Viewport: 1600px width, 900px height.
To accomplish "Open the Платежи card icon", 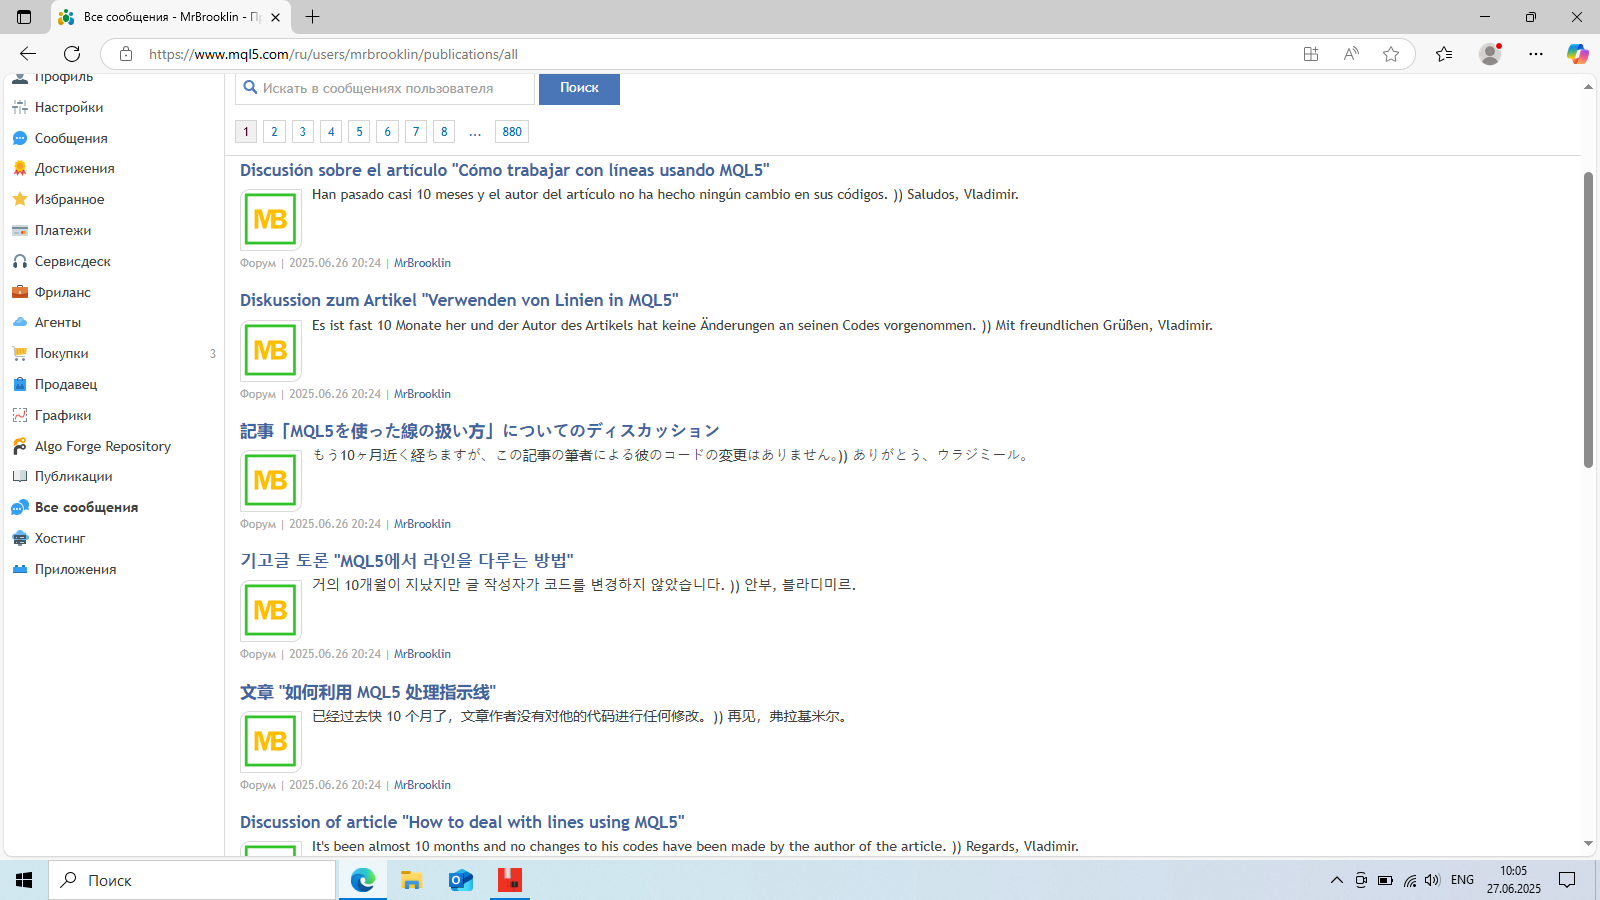I will click(x=20, y=230).
